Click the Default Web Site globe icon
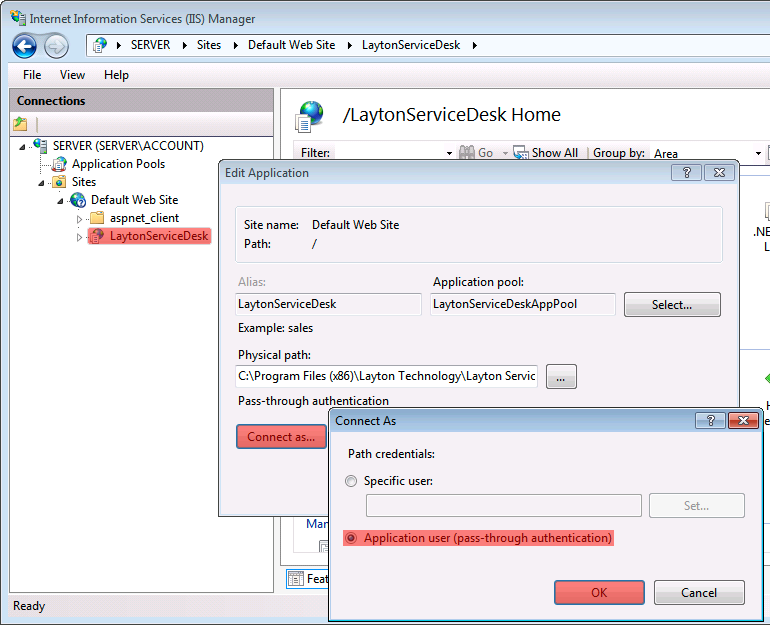 78,200
